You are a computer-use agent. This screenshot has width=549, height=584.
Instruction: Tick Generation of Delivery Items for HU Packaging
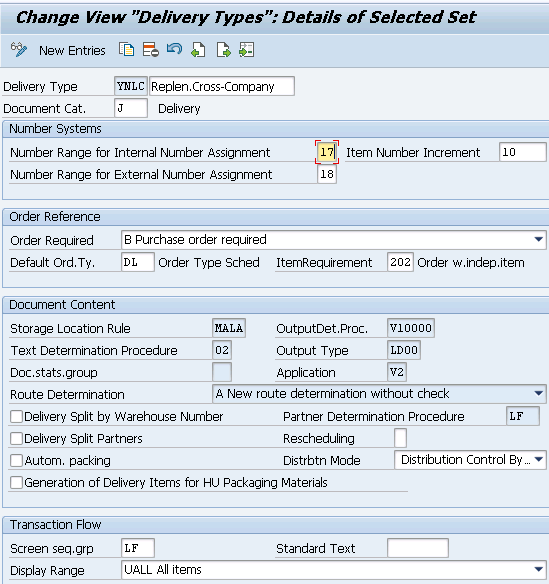pos(16,482)
